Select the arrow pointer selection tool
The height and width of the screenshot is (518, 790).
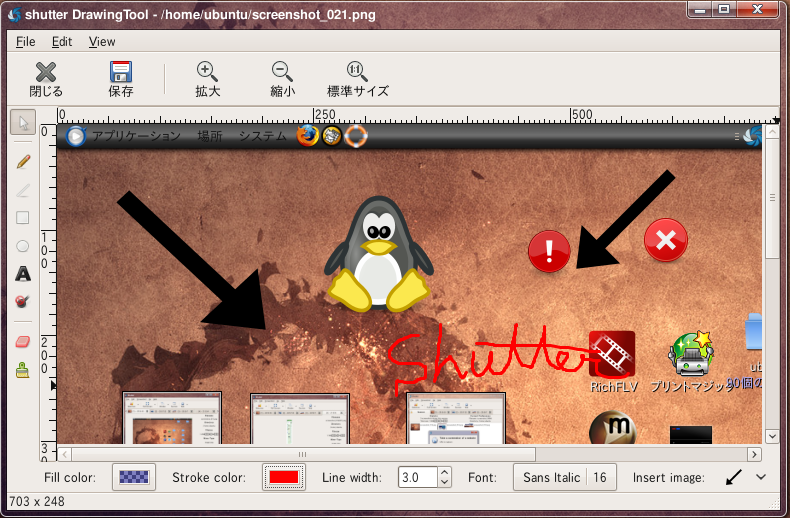[23, 122]
